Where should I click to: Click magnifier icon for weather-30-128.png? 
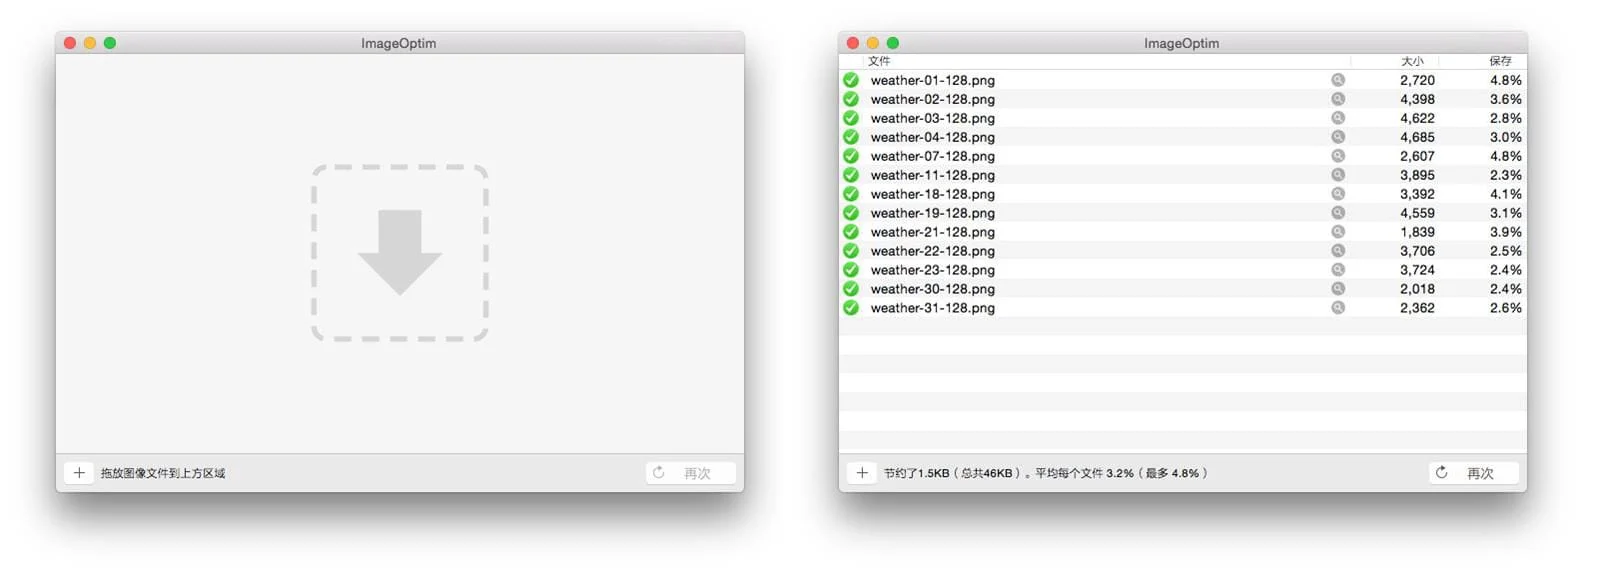[1338, 289]
